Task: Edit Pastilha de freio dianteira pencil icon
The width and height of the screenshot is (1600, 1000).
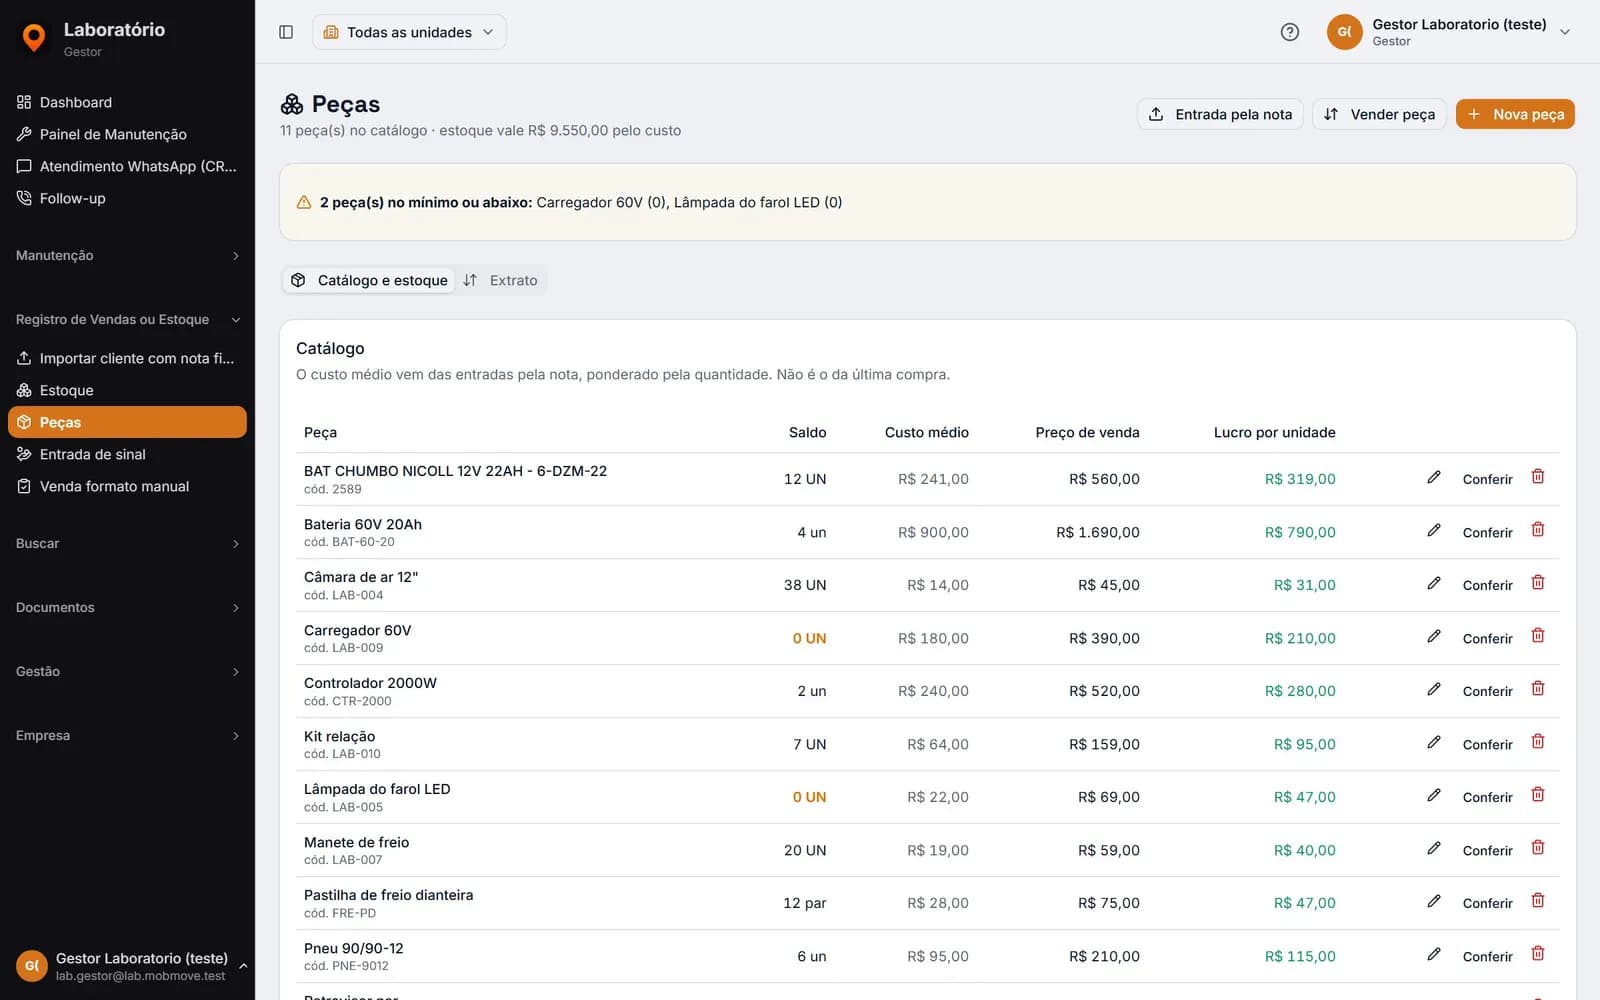Action: tap(1434, 902)
